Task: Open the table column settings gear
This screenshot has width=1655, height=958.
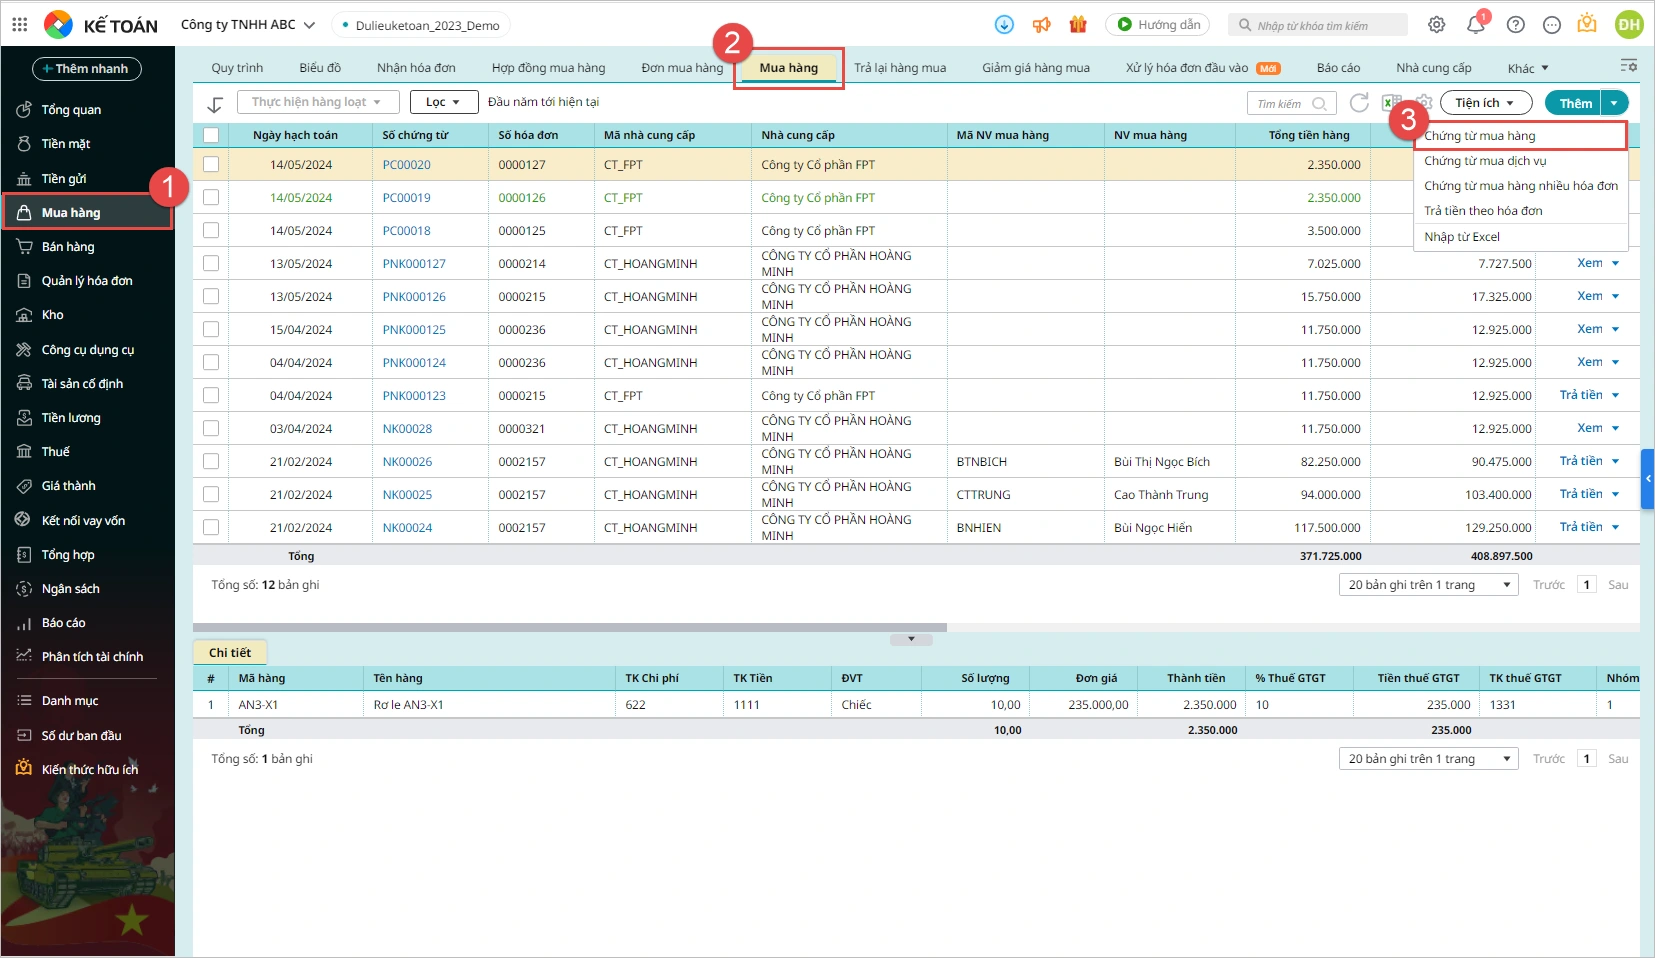Action: (1424, 103)
